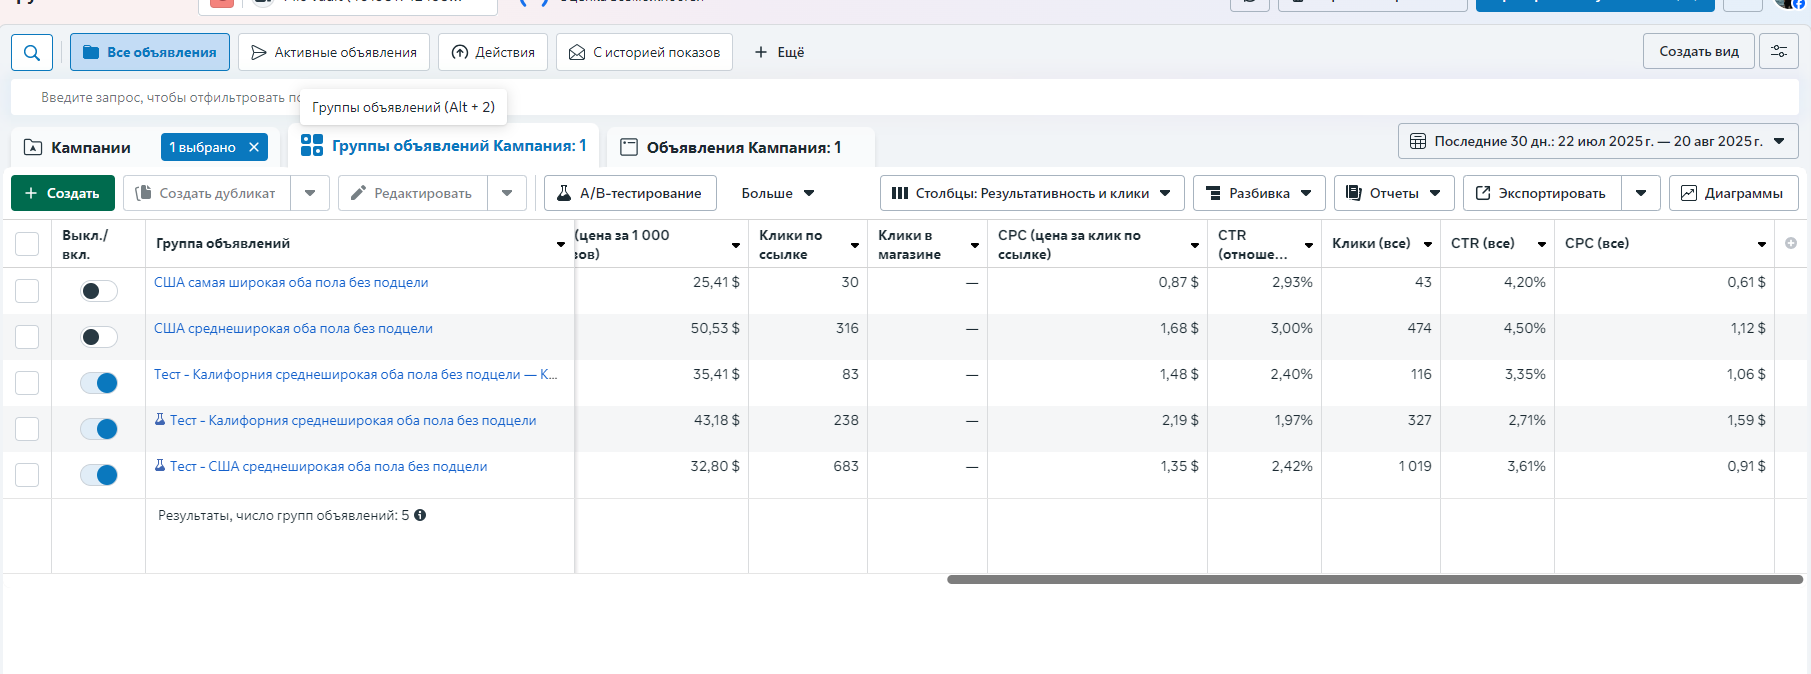Image resolution: width=1811 pixels, height=674 pixels.
Task: Open the Разбивка breakdown dropdown
Action: (x=1259, y=193)
